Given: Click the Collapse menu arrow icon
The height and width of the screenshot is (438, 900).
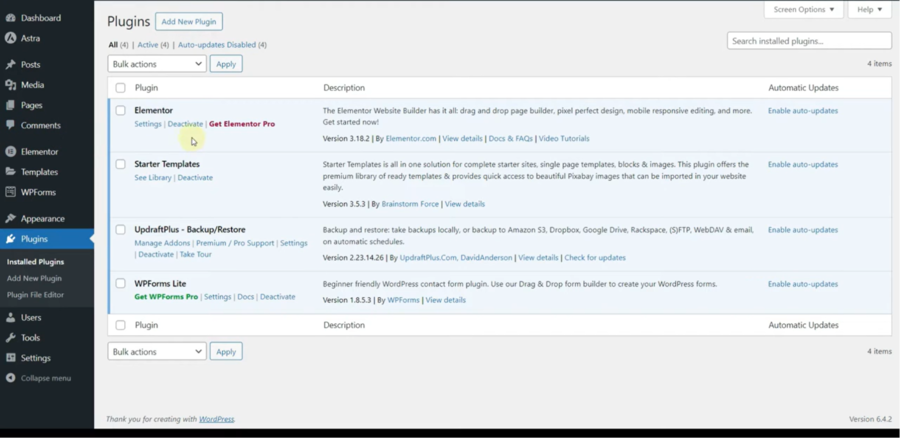Looking at the screenshot, I should (x=10, y=378).
